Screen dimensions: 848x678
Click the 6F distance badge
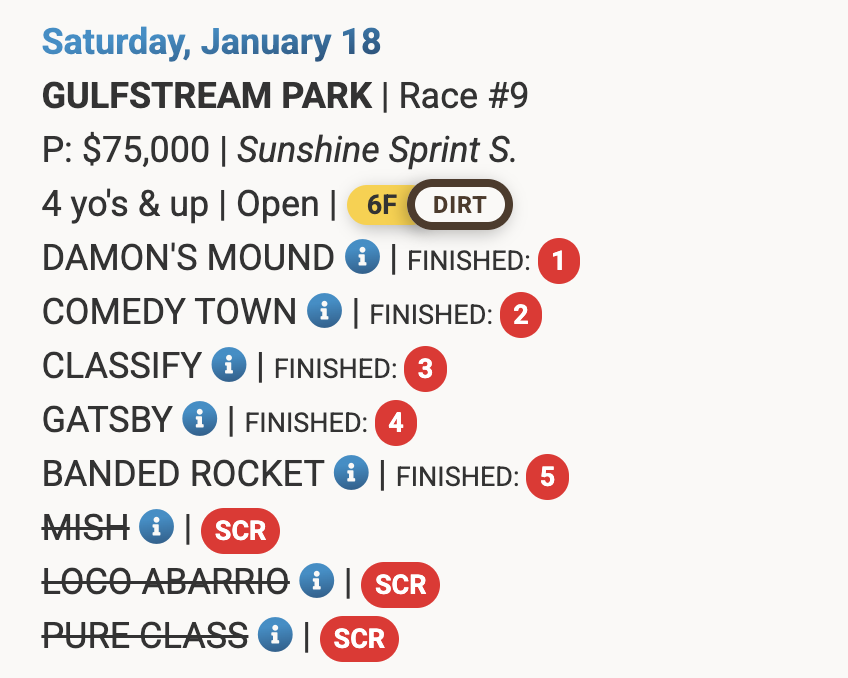coord(381,205)
